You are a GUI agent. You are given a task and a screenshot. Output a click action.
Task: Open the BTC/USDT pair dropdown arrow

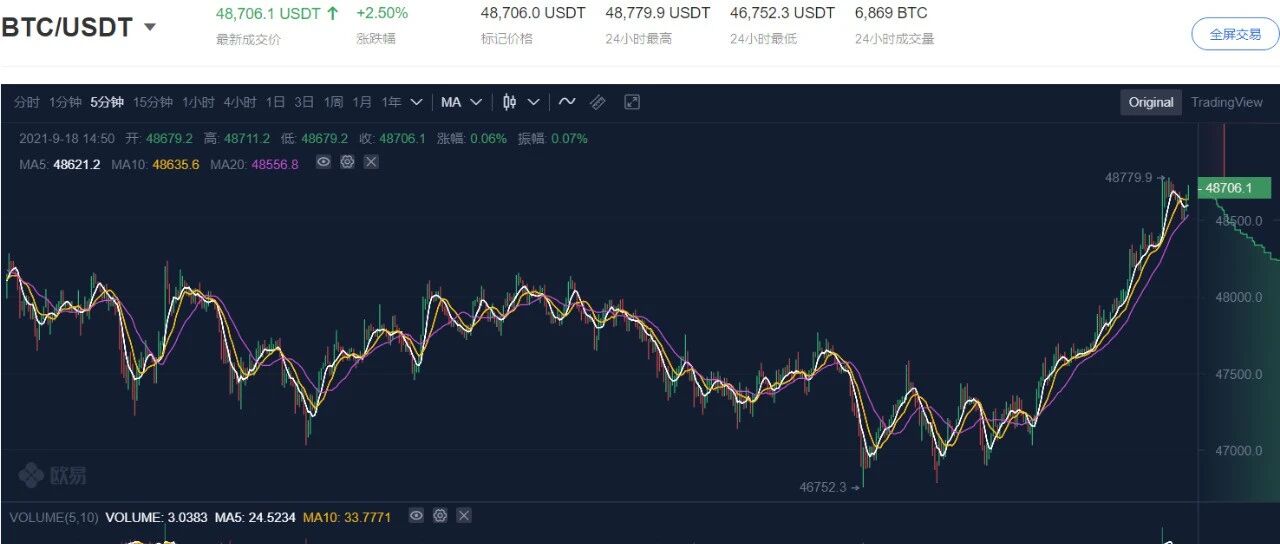[x=150, y=27]
